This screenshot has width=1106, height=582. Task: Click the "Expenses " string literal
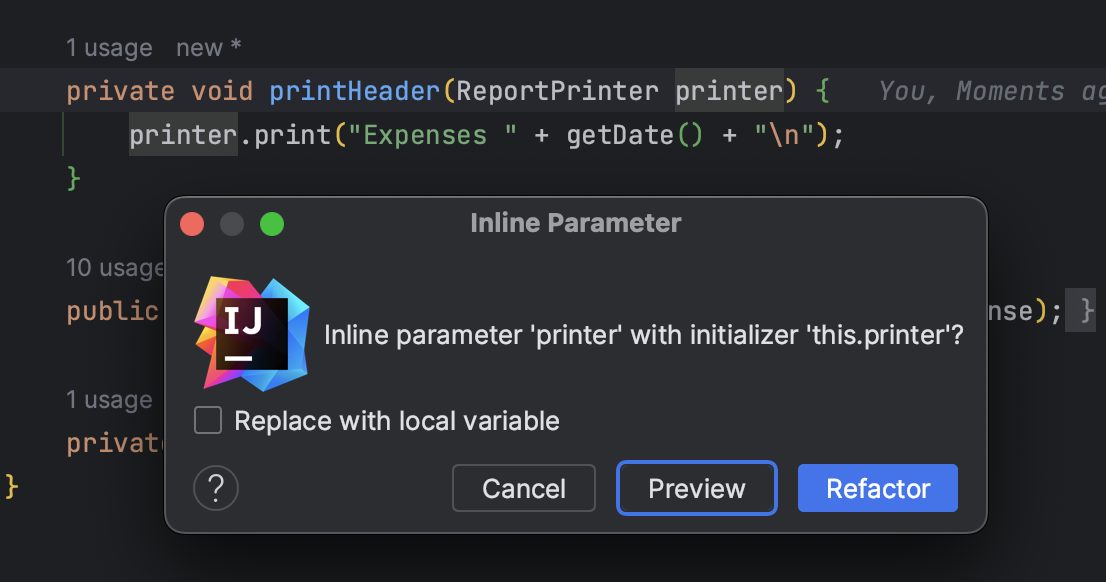coord(432,135)
